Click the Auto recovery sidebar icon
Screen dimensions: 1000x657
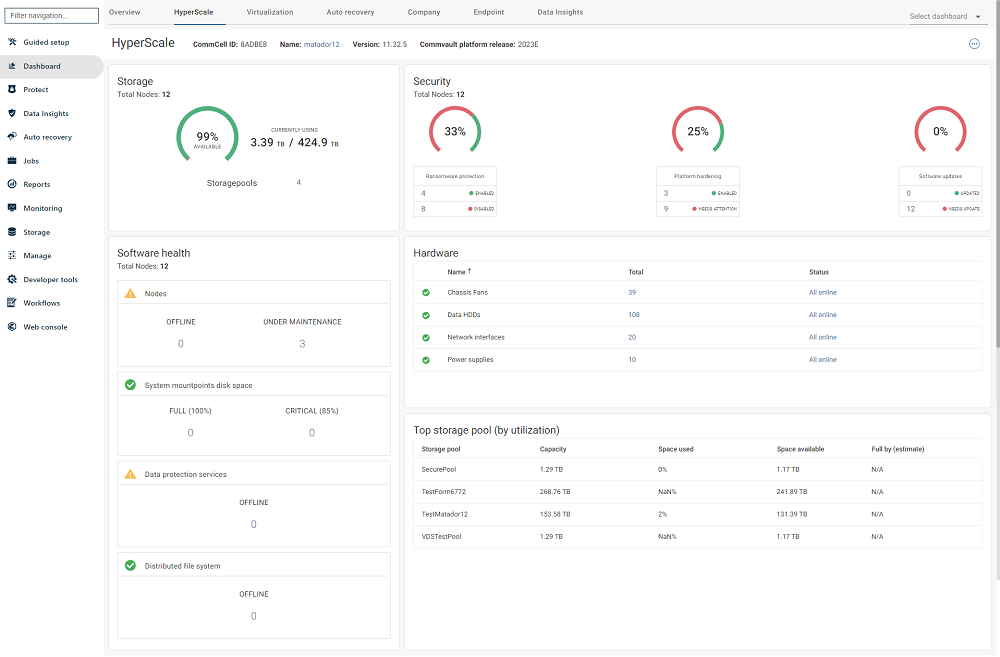11,136
